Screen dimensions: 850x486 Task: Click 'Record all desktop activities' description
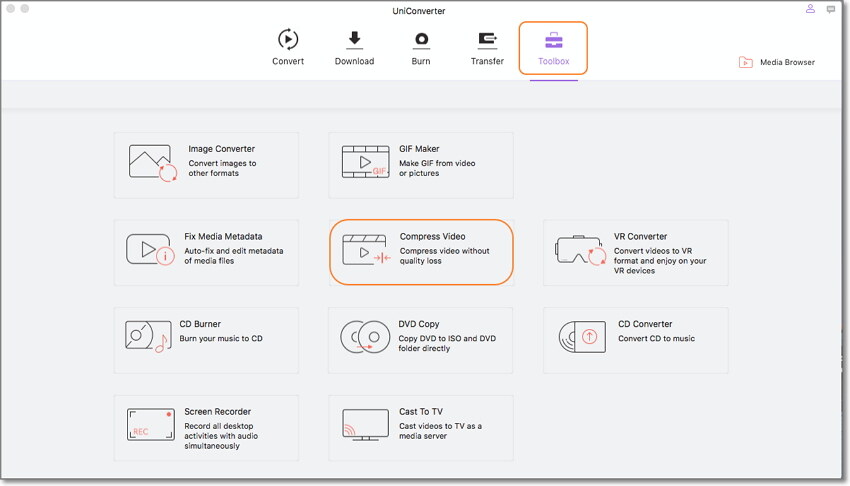[221, 436]
